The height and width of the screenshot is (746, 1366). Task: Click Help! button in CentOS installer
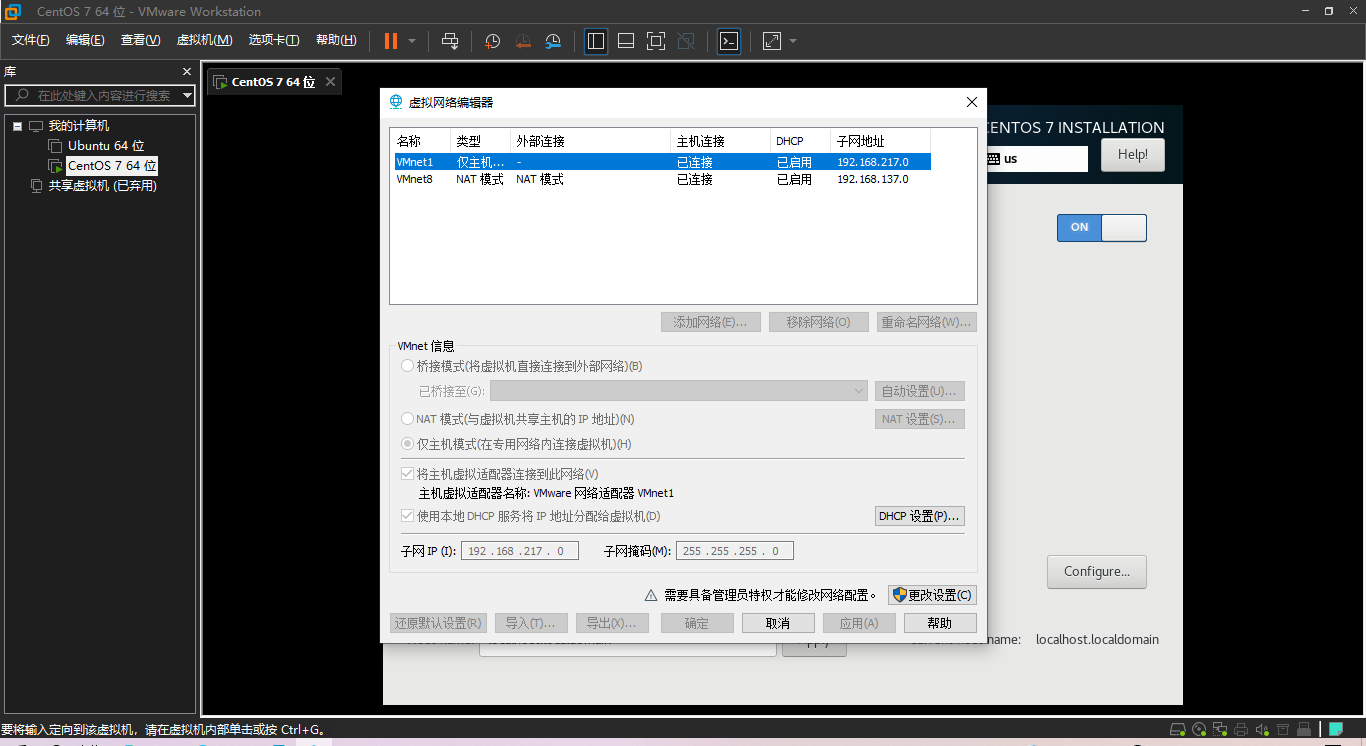(1133, 155)
